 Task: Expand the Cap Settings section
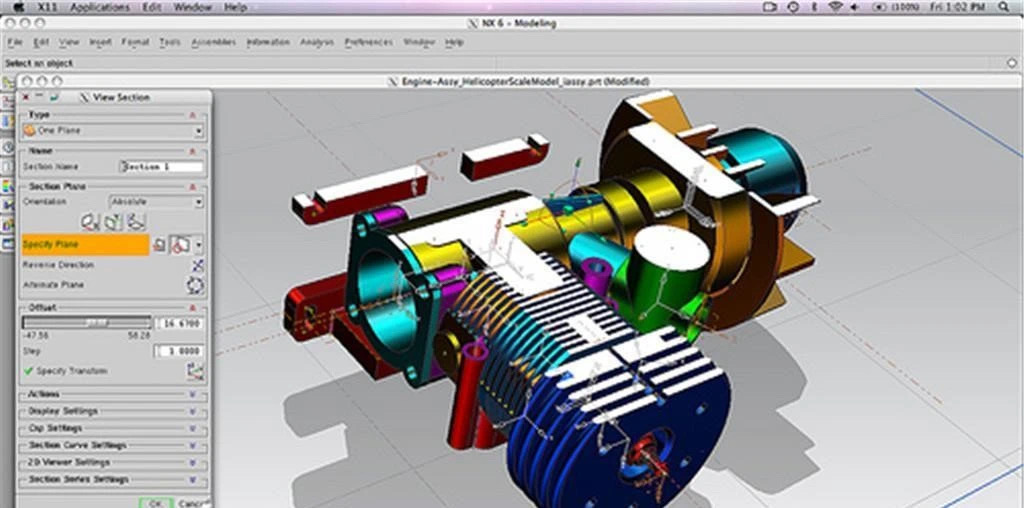(x=193, y=428)
